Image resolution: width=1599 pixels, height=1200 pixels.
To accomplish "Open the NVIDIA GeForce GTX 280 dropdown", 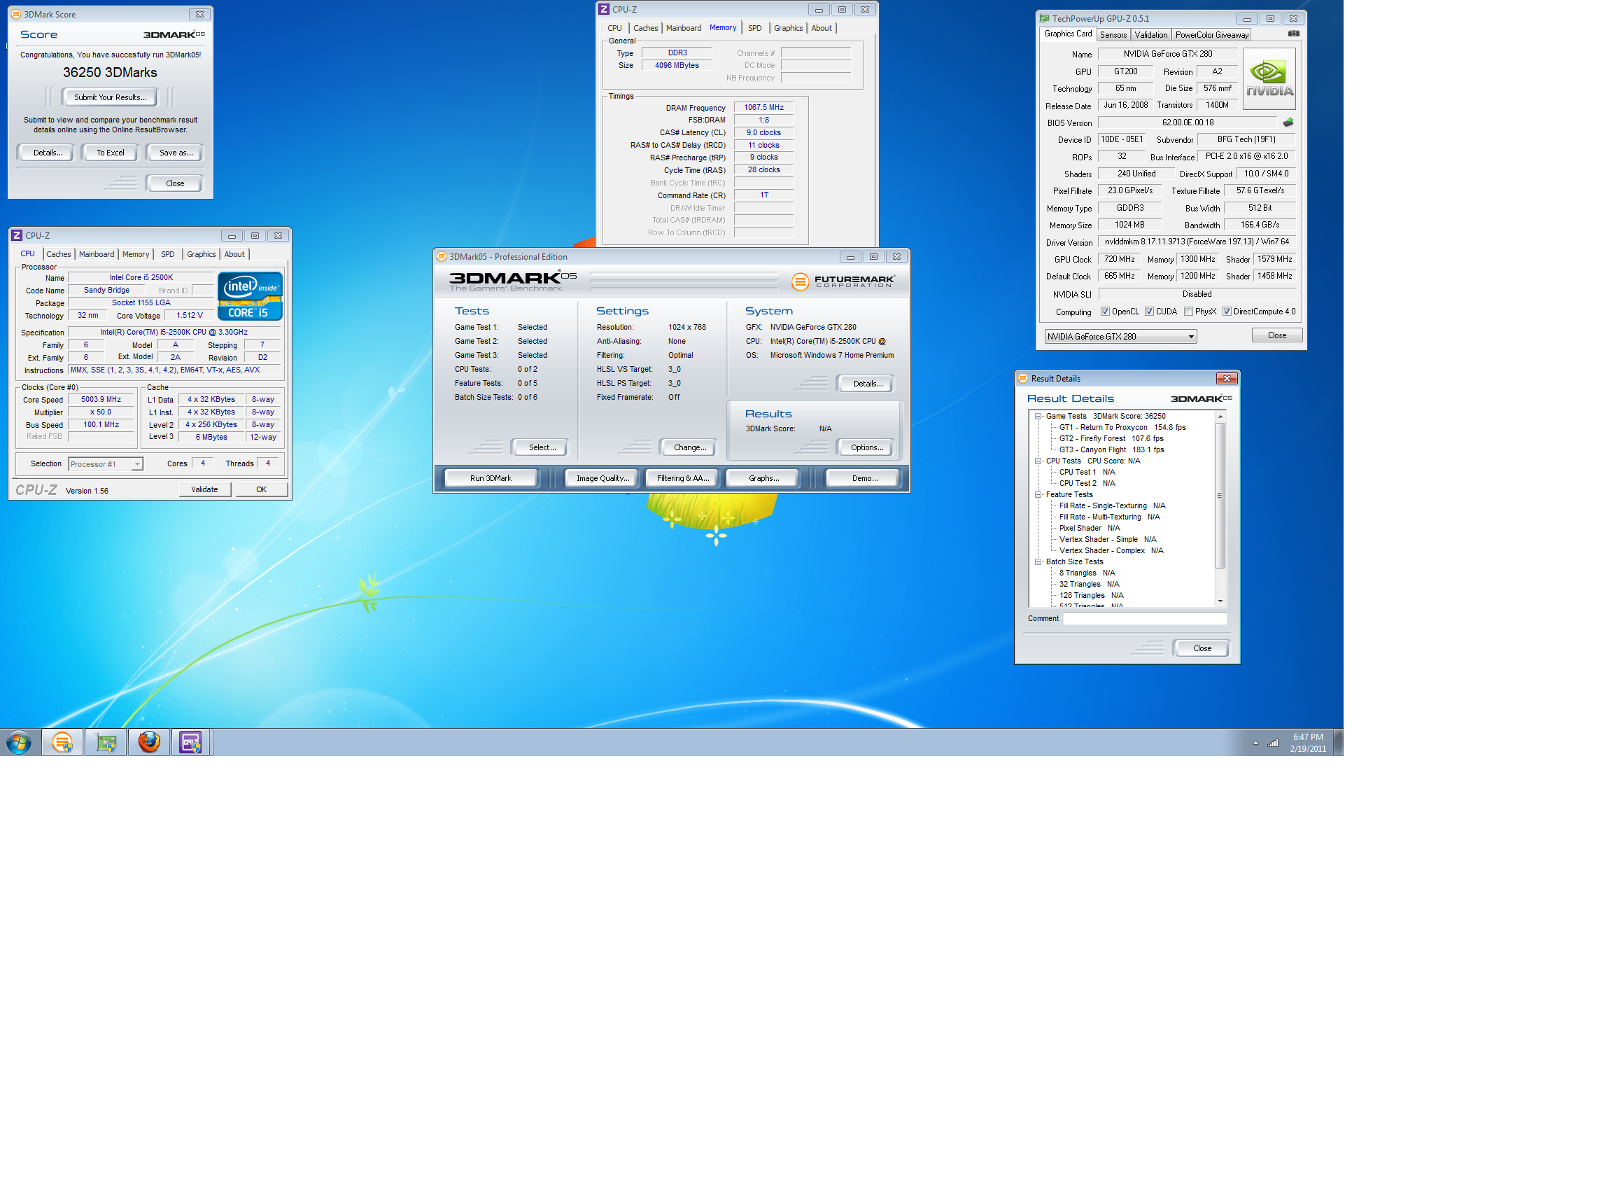I will 1120,336.
